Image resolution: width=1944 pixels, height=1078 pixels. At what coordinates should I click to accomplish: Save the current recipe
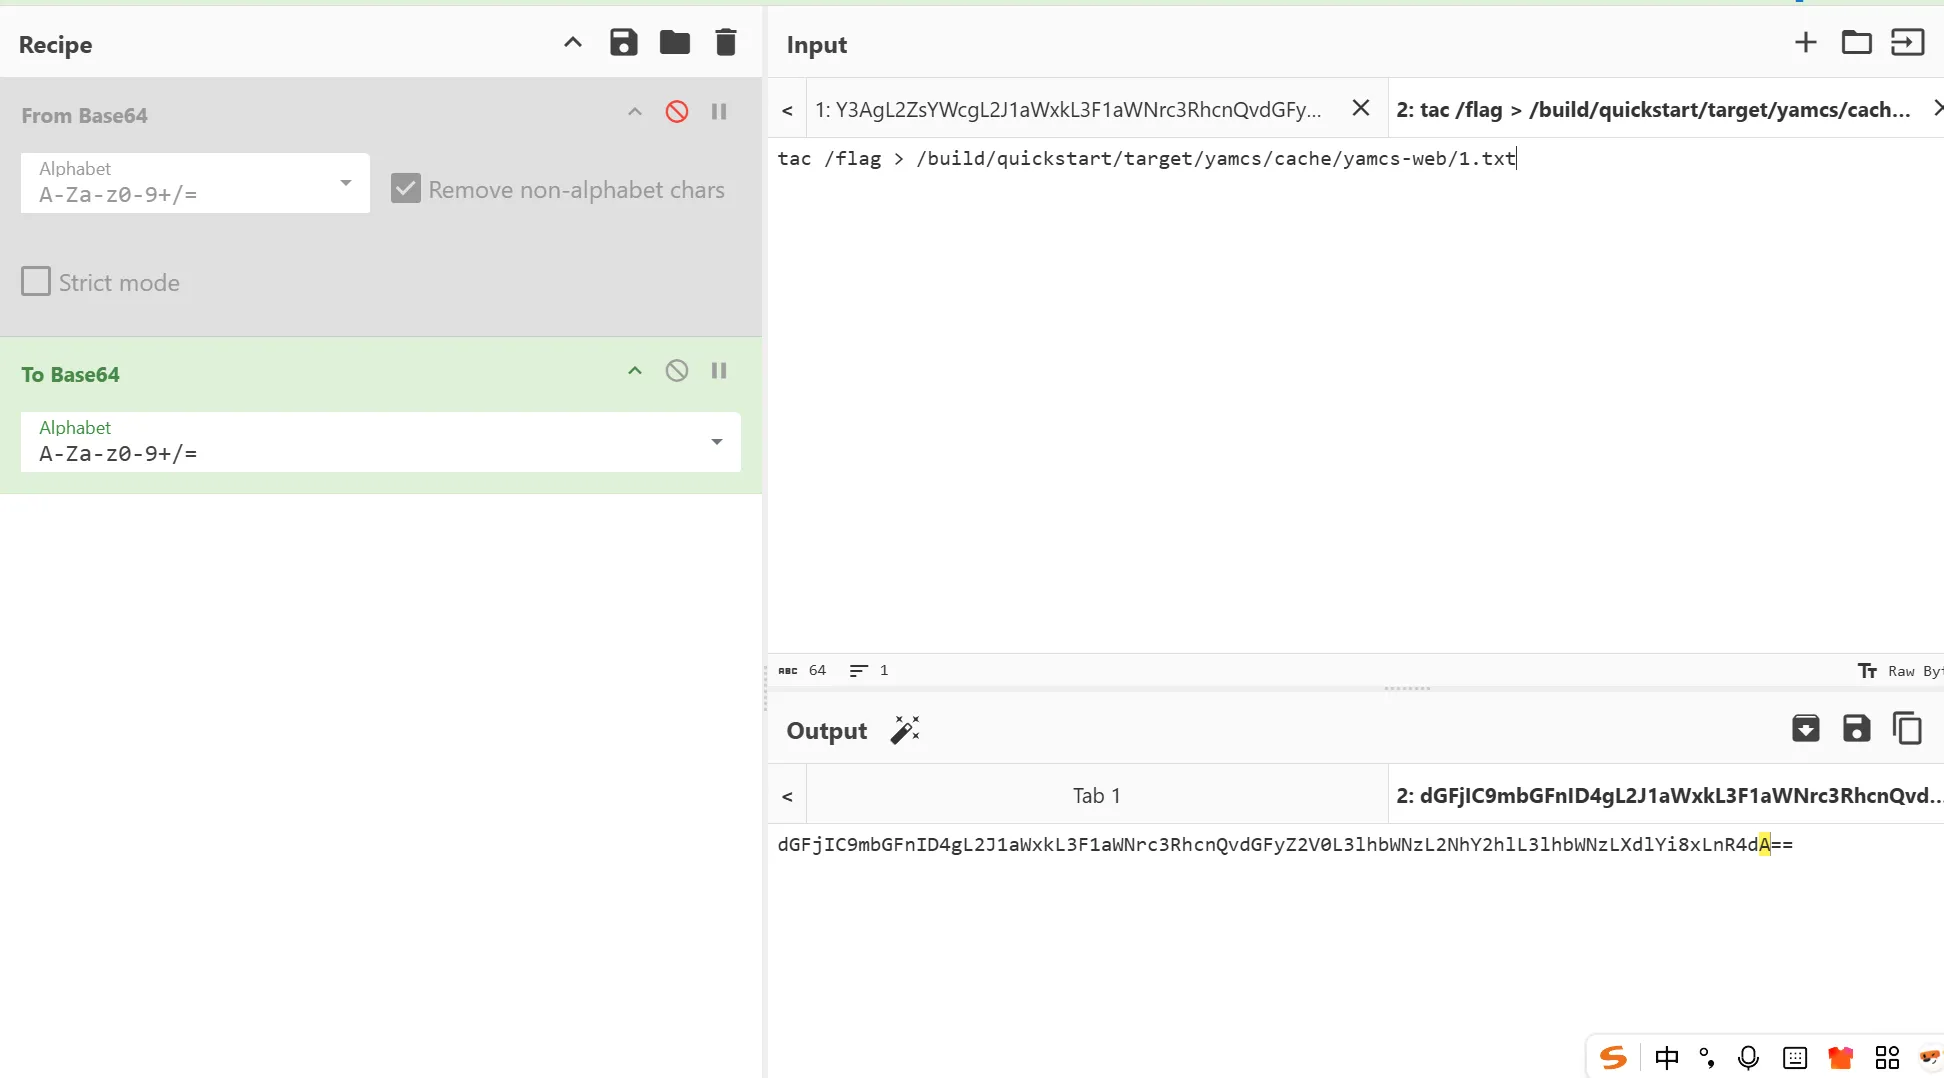(x=623, y=43)
